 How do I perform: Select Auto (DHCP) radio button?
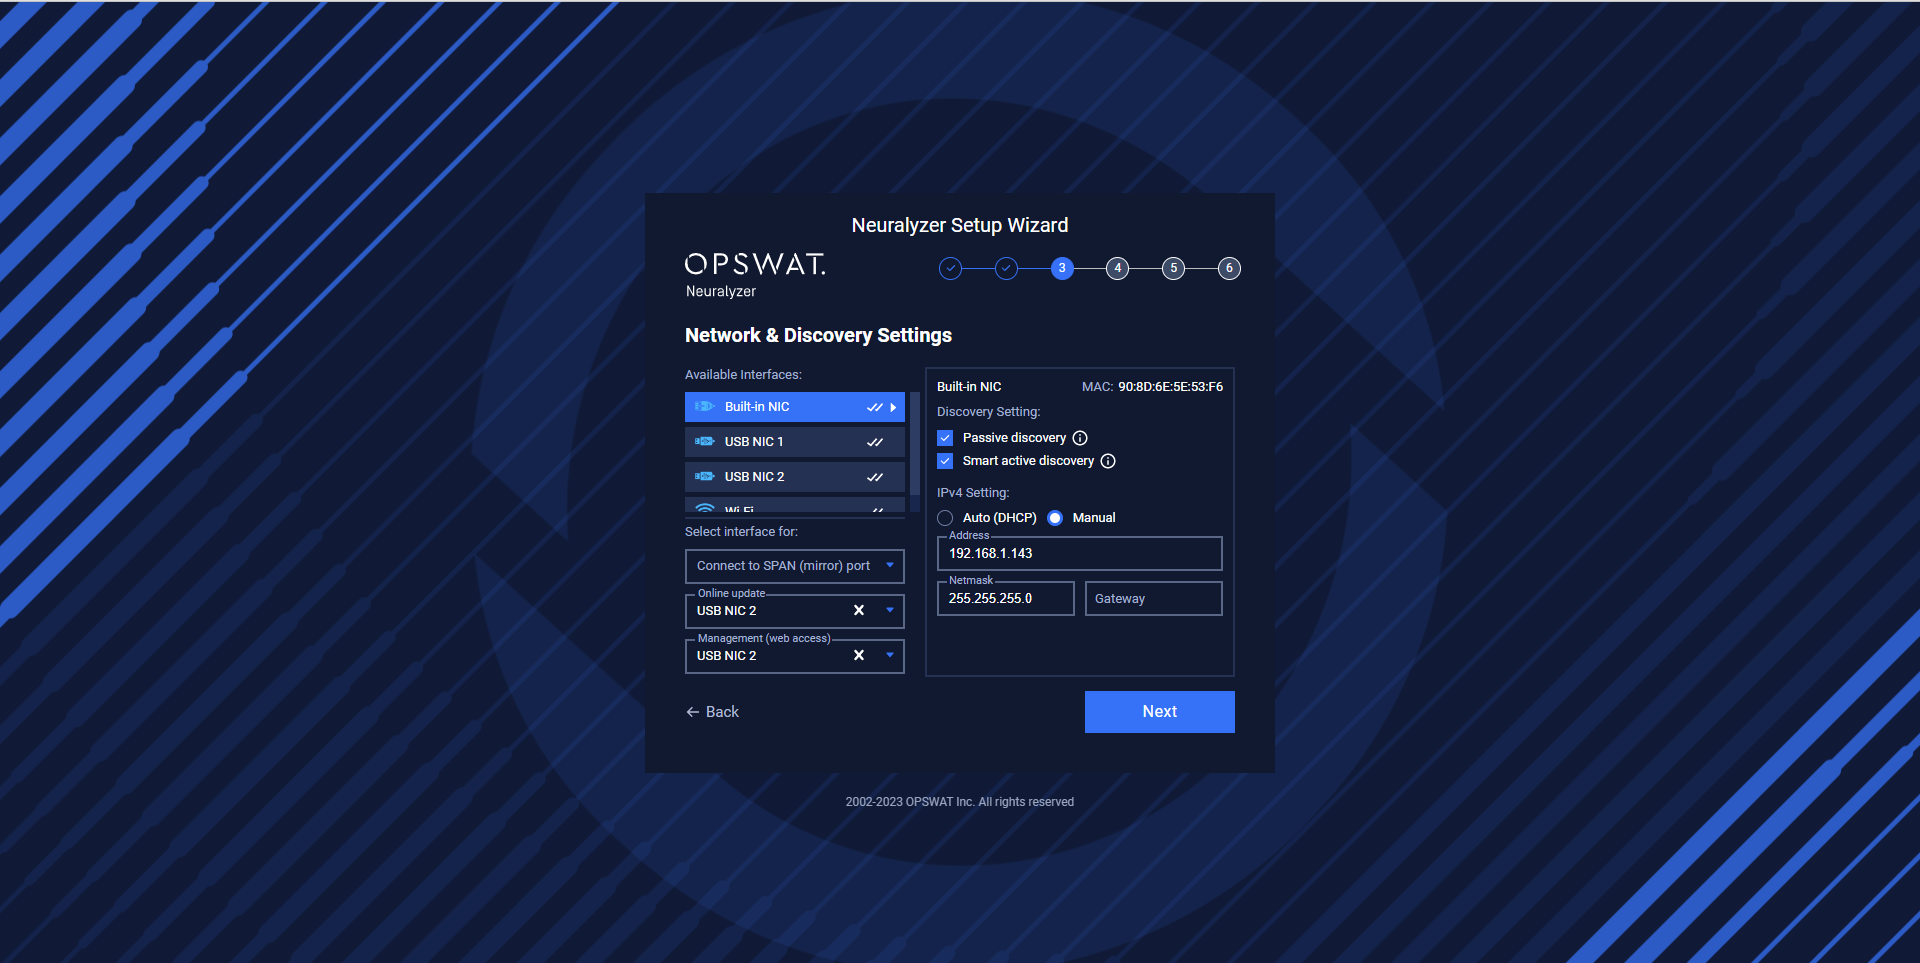(945, 518)
